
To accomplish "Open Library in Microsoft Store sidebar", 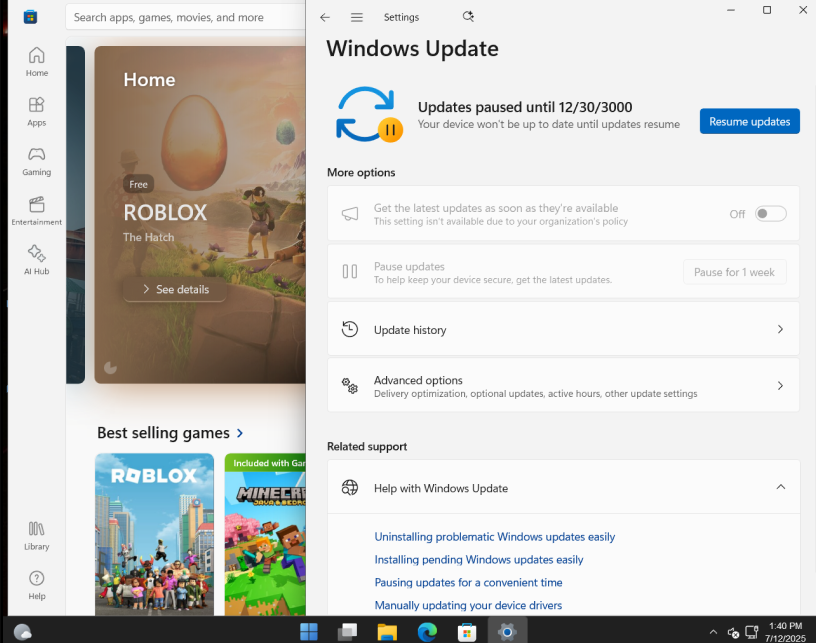I will pyautogui.click(x=36, y=536).
